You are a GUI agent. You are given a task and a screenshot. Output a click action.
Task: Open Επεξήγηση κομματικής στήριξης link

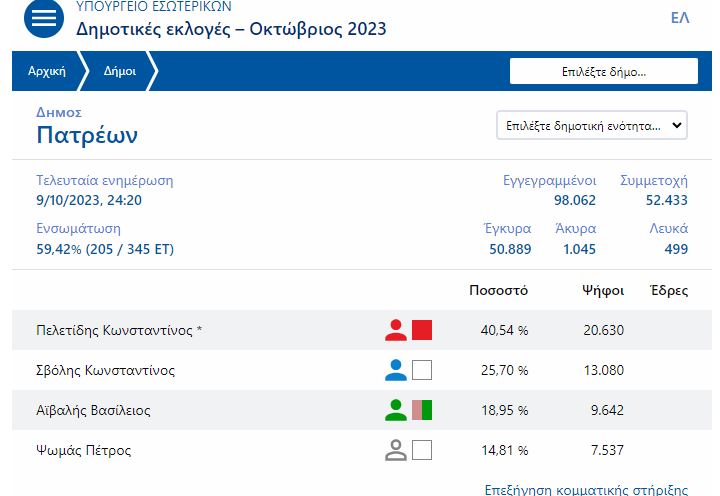[x=586, y=489]
